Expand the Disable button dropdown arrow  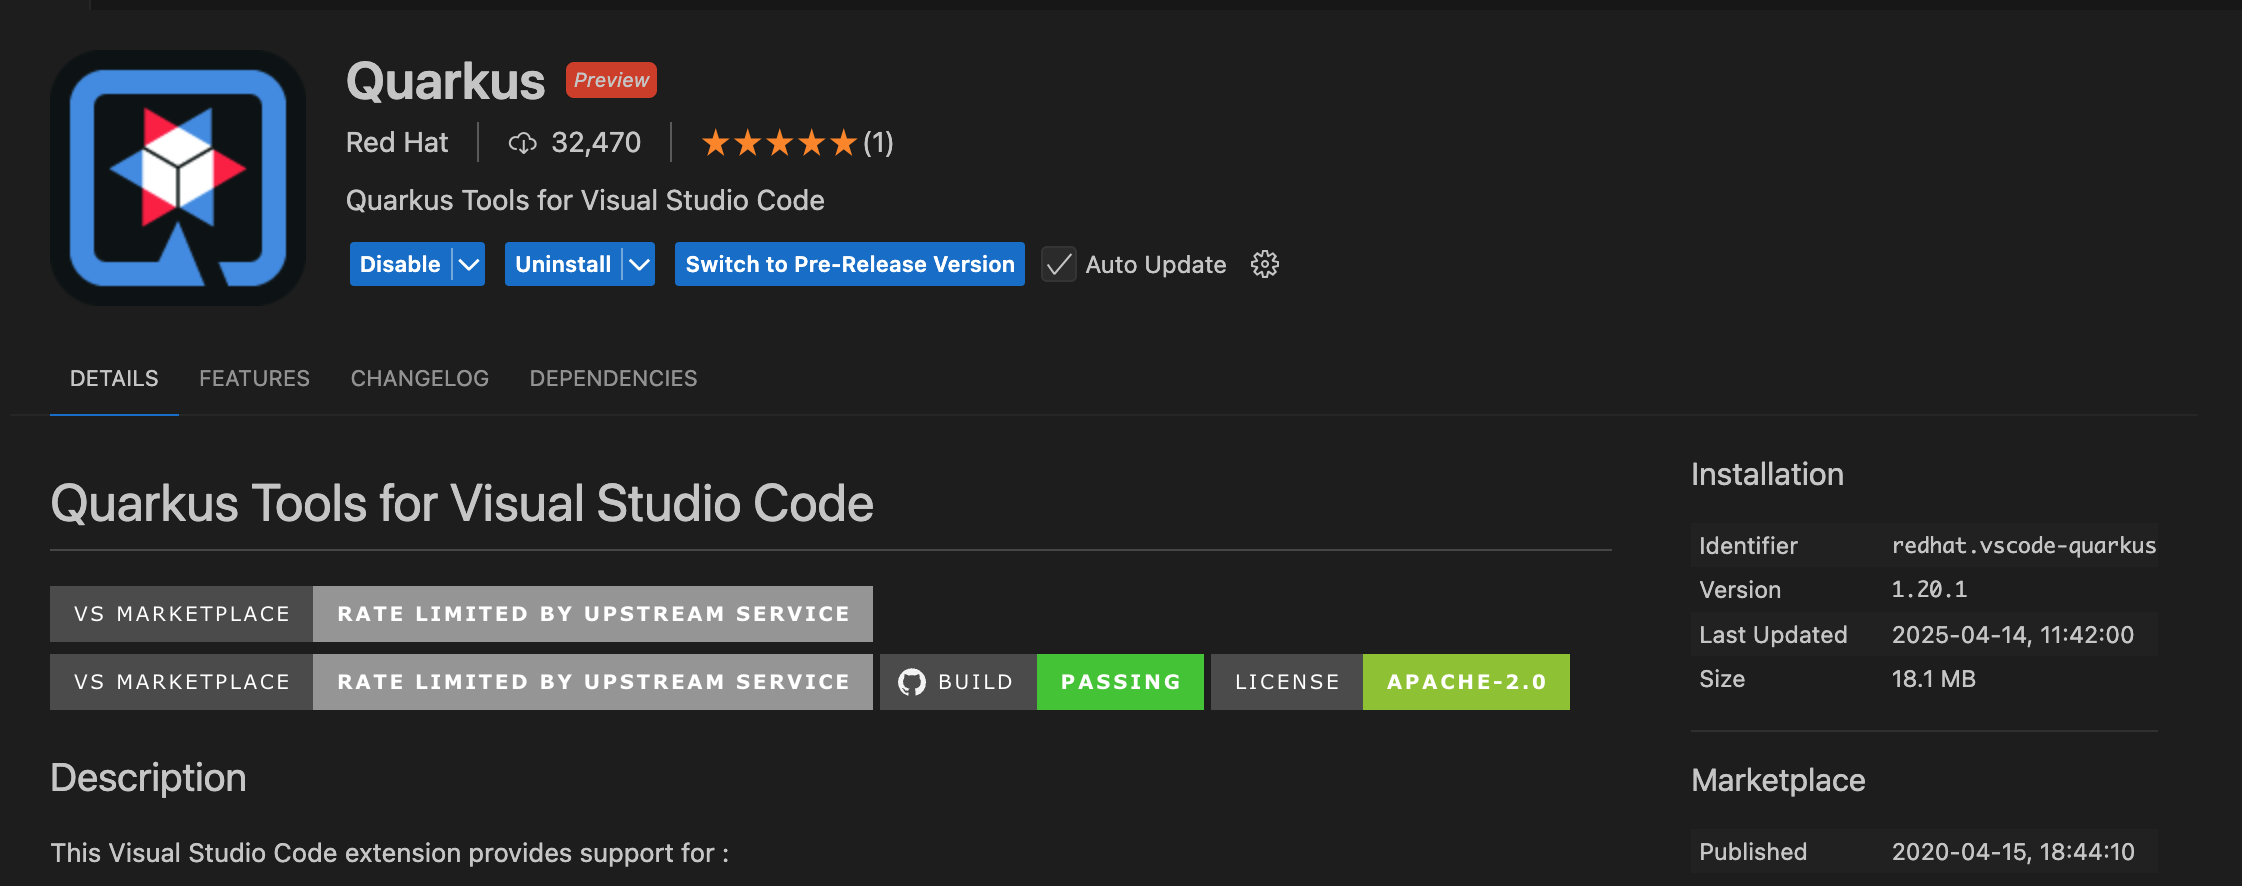[x=469, y=264]
